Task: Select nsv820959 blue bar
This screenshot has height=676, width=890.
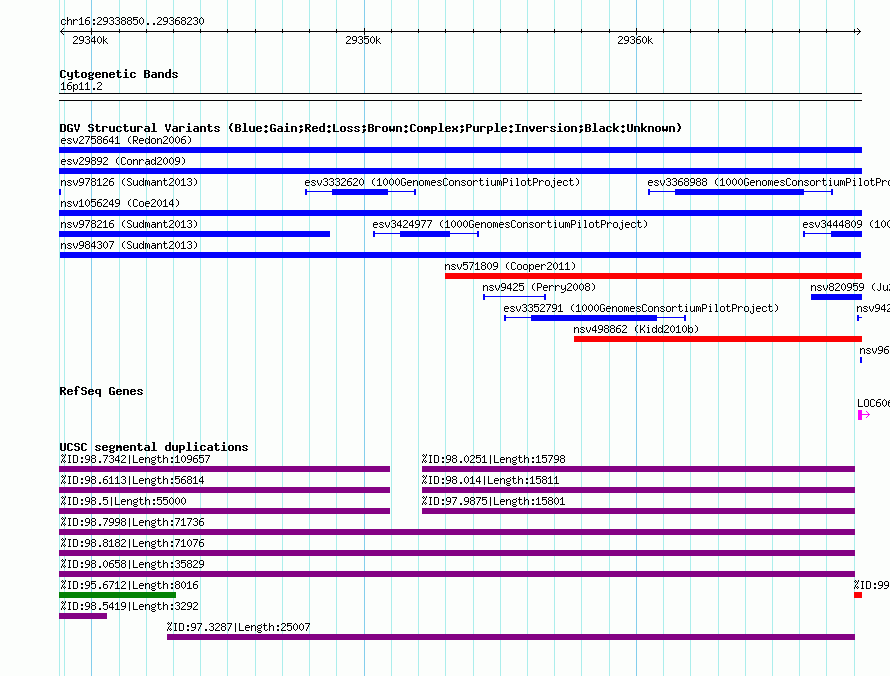Action: click(x=836, y=297)
